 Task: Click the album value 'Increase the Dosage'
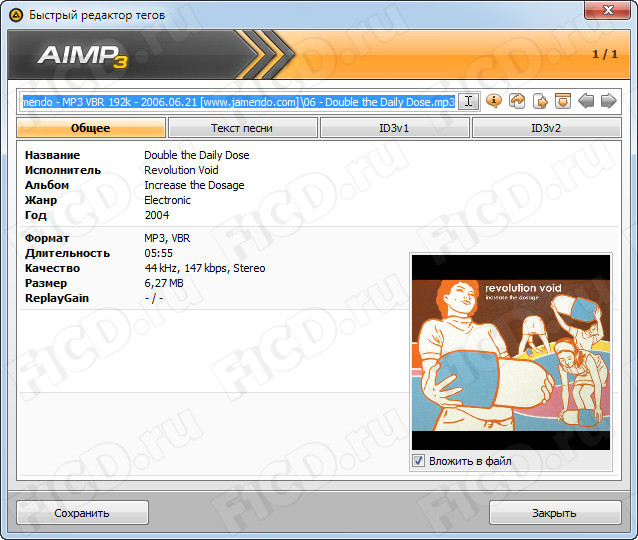coord(194,185)
